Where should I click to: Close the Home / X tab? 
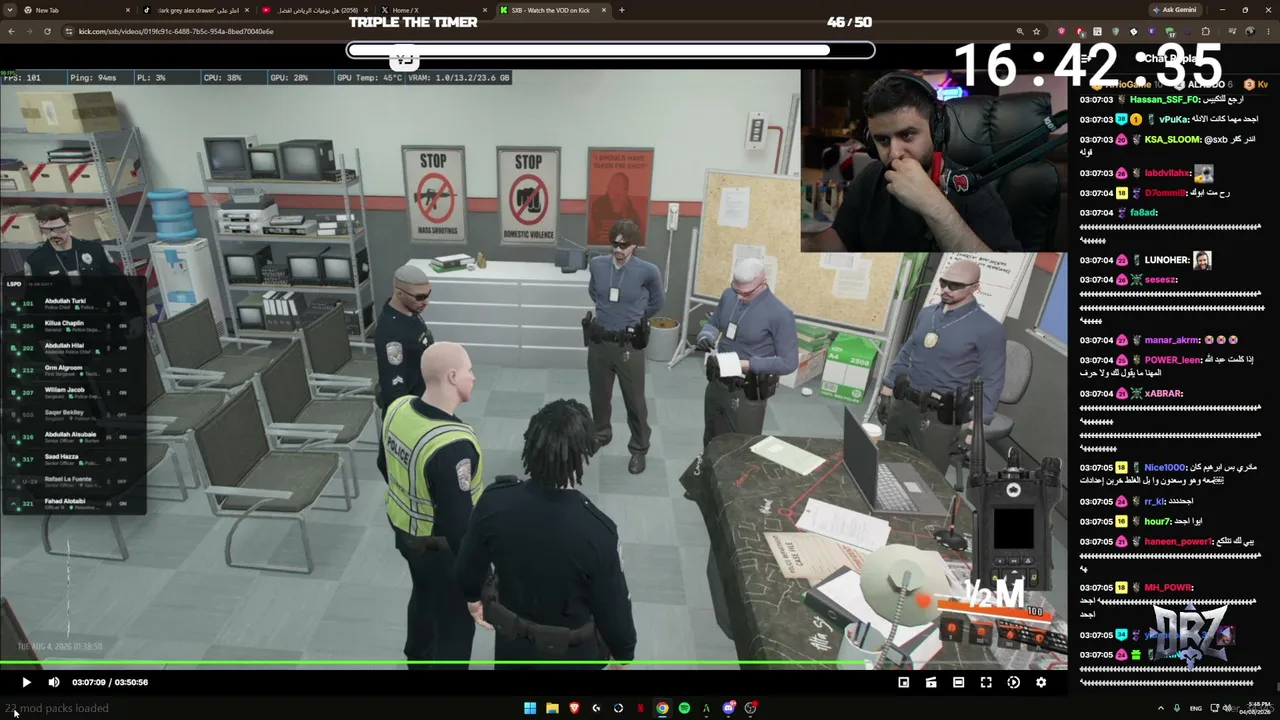(x=483, y=10)
